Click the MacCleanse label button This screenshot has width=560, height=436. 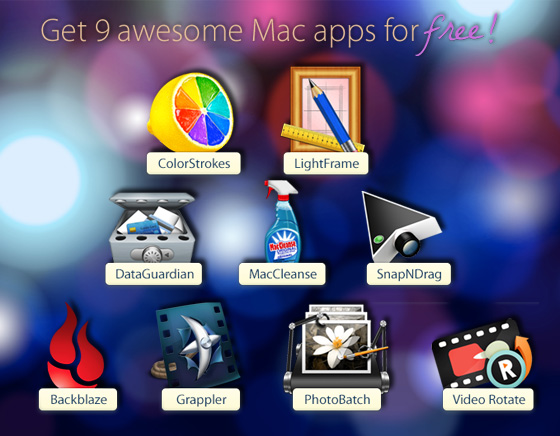(282, 274)
